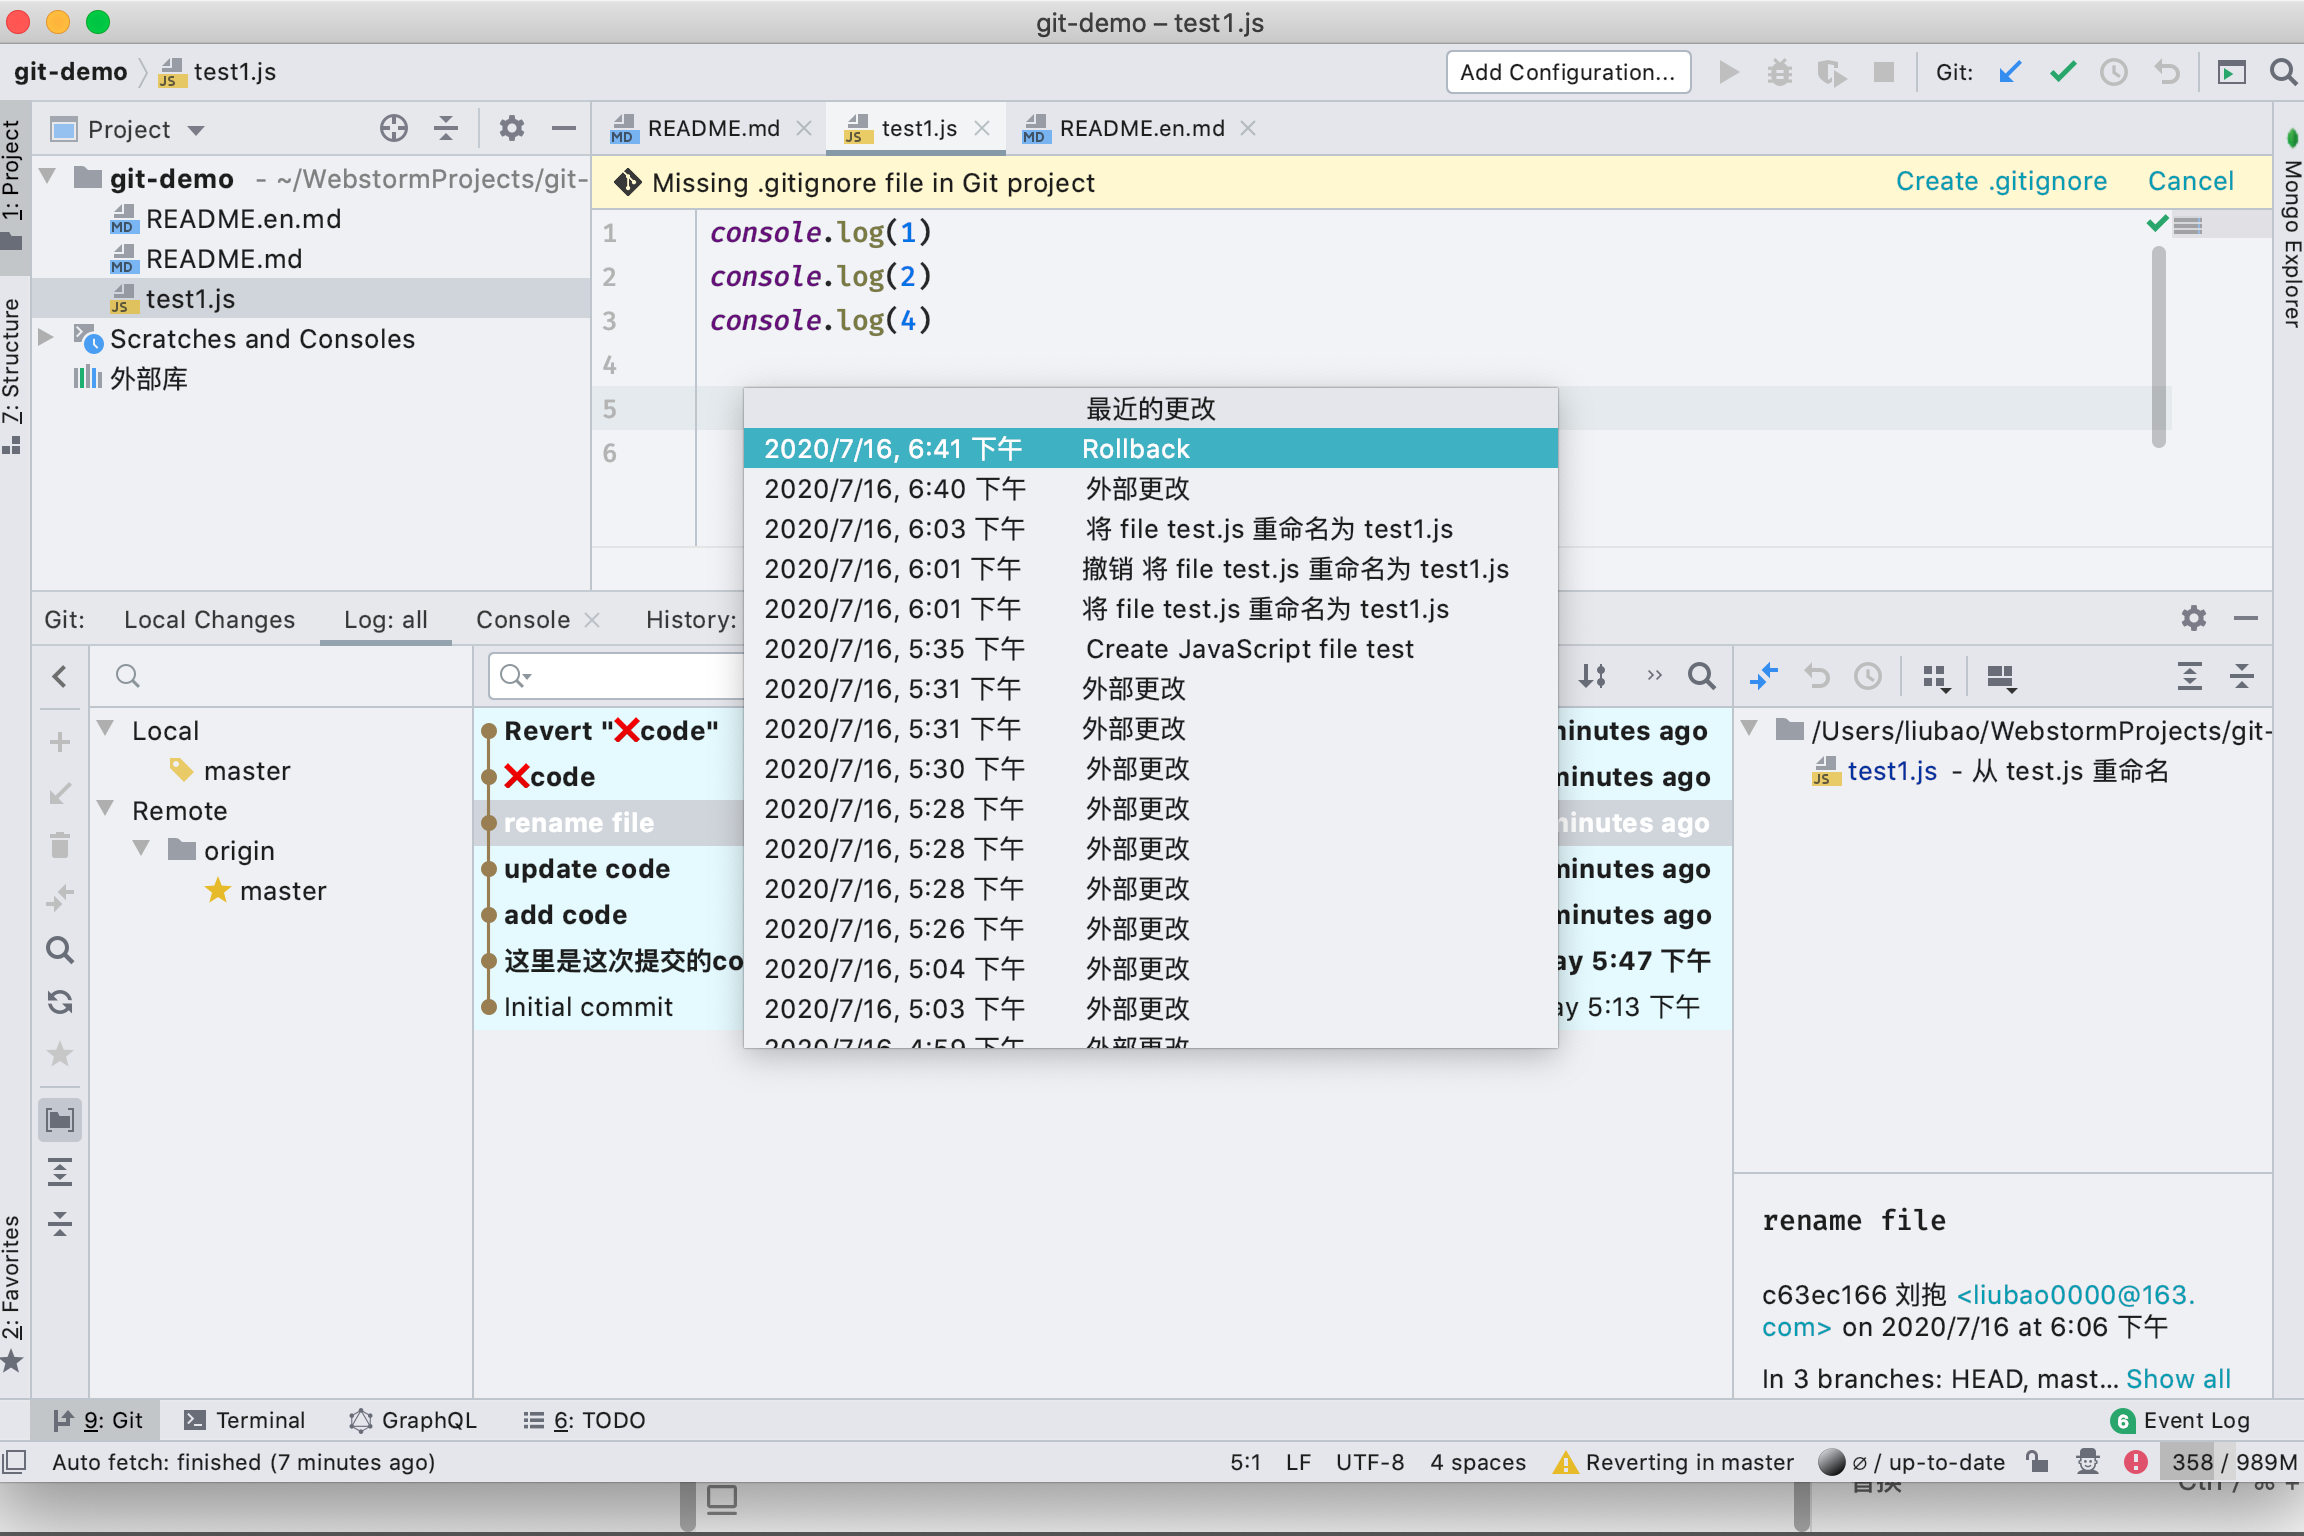Click the Git rollback icon in top toolbar
The image size is (2304, 1536).
click(2166, 72)
